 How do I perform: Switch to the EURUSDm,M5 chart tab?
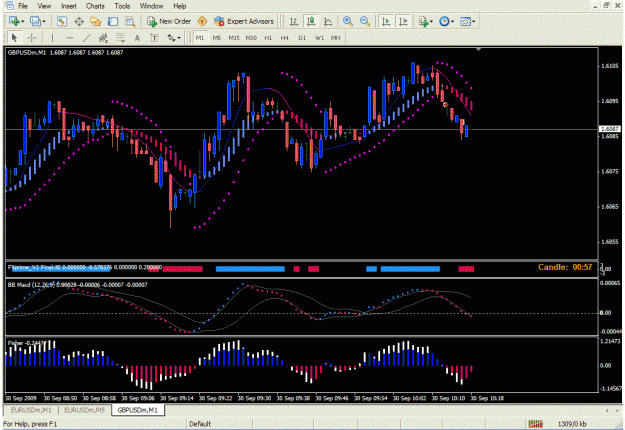point(84,410)
